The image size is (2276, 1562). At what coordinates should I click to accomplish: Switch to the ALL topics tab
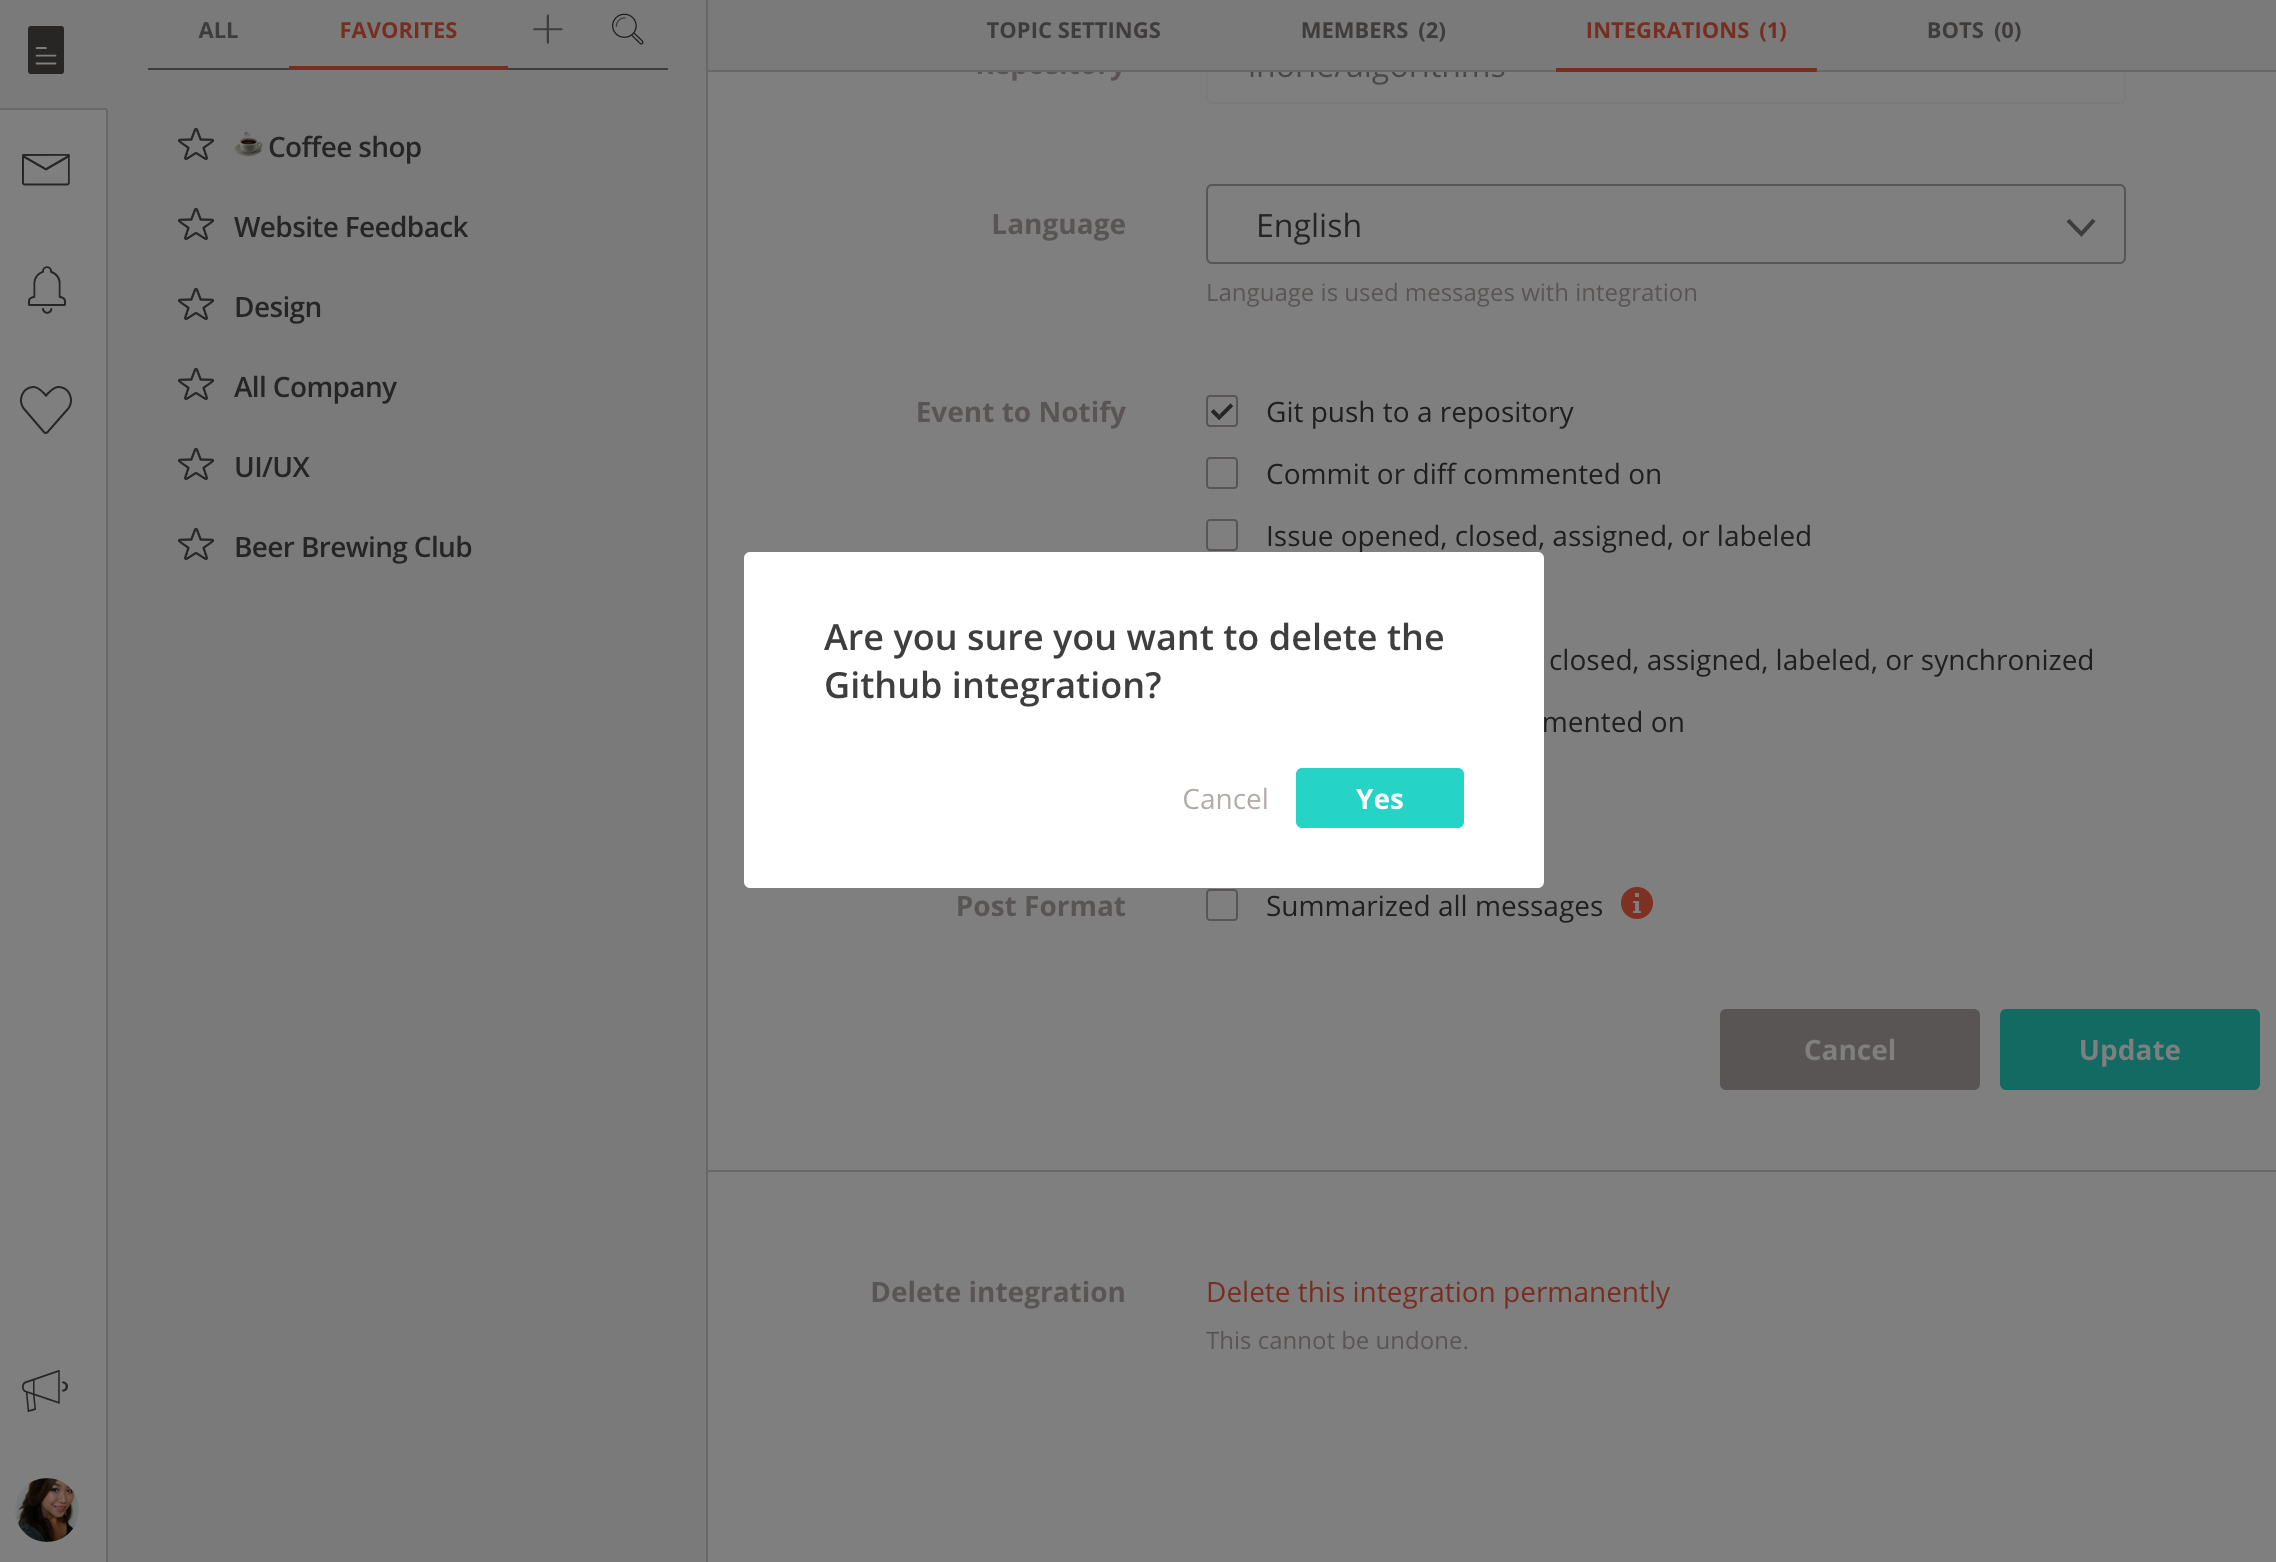pyautogui.click(x=218, y=30)
